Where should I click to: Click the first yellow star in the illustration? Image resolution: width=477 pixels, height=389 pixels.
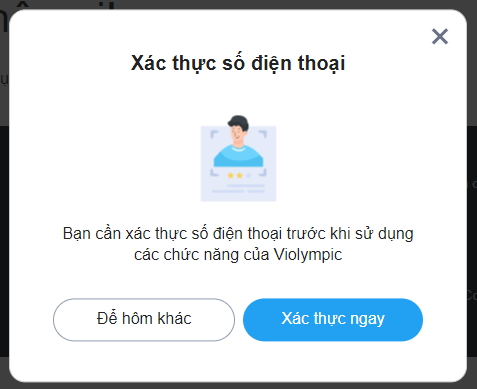click(230, 175)
